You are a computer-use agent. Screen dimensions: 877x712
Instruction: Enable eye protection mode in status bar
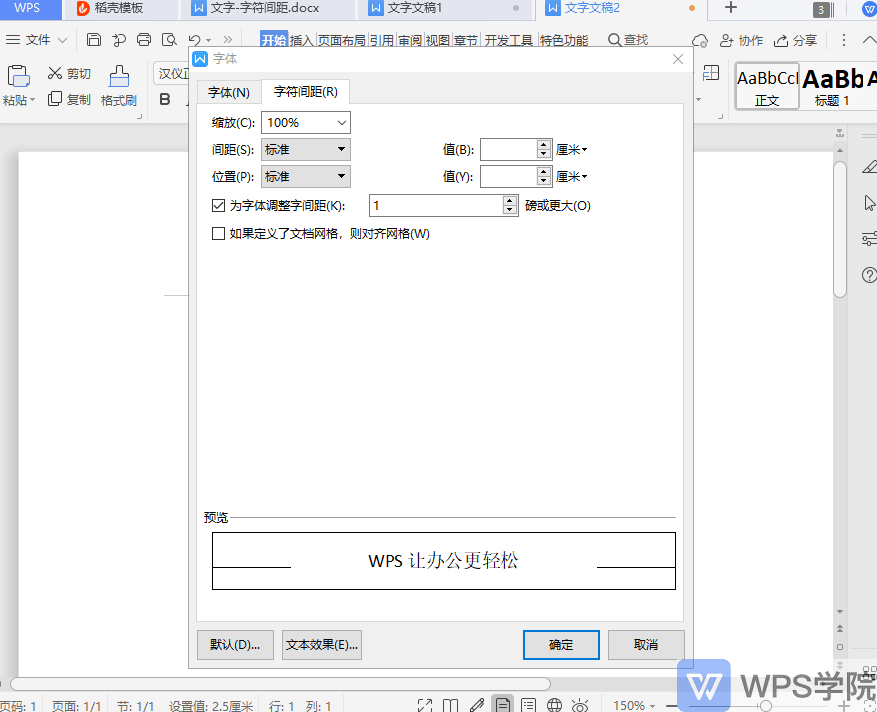point(578,703)
